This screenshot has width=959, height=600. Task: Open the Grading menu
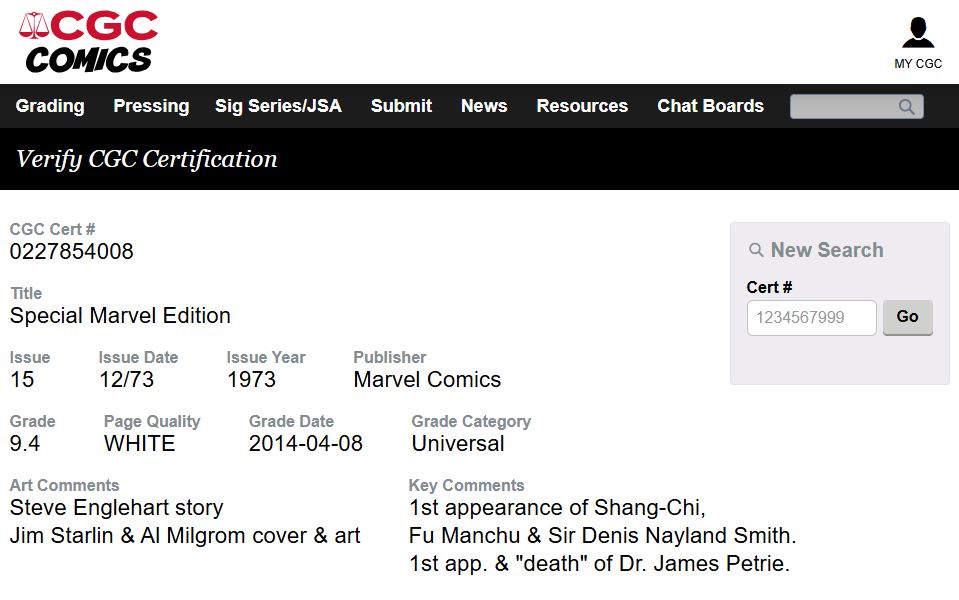[x=50, y=106]
